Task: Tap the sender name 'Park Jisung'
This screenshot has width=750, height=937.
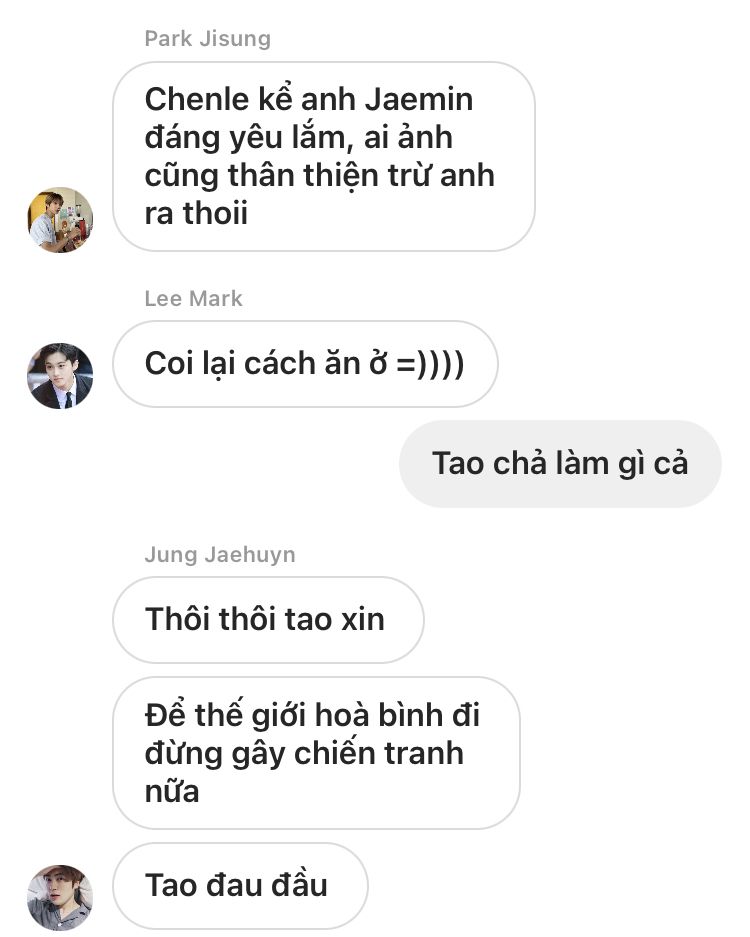Action: pyautogui.click(x=207, y=39)
